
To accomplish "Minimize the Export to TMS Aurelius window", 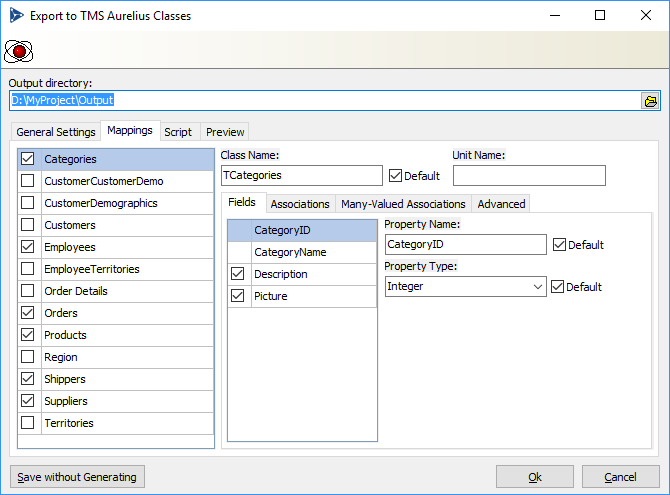I will coord(555,15).
